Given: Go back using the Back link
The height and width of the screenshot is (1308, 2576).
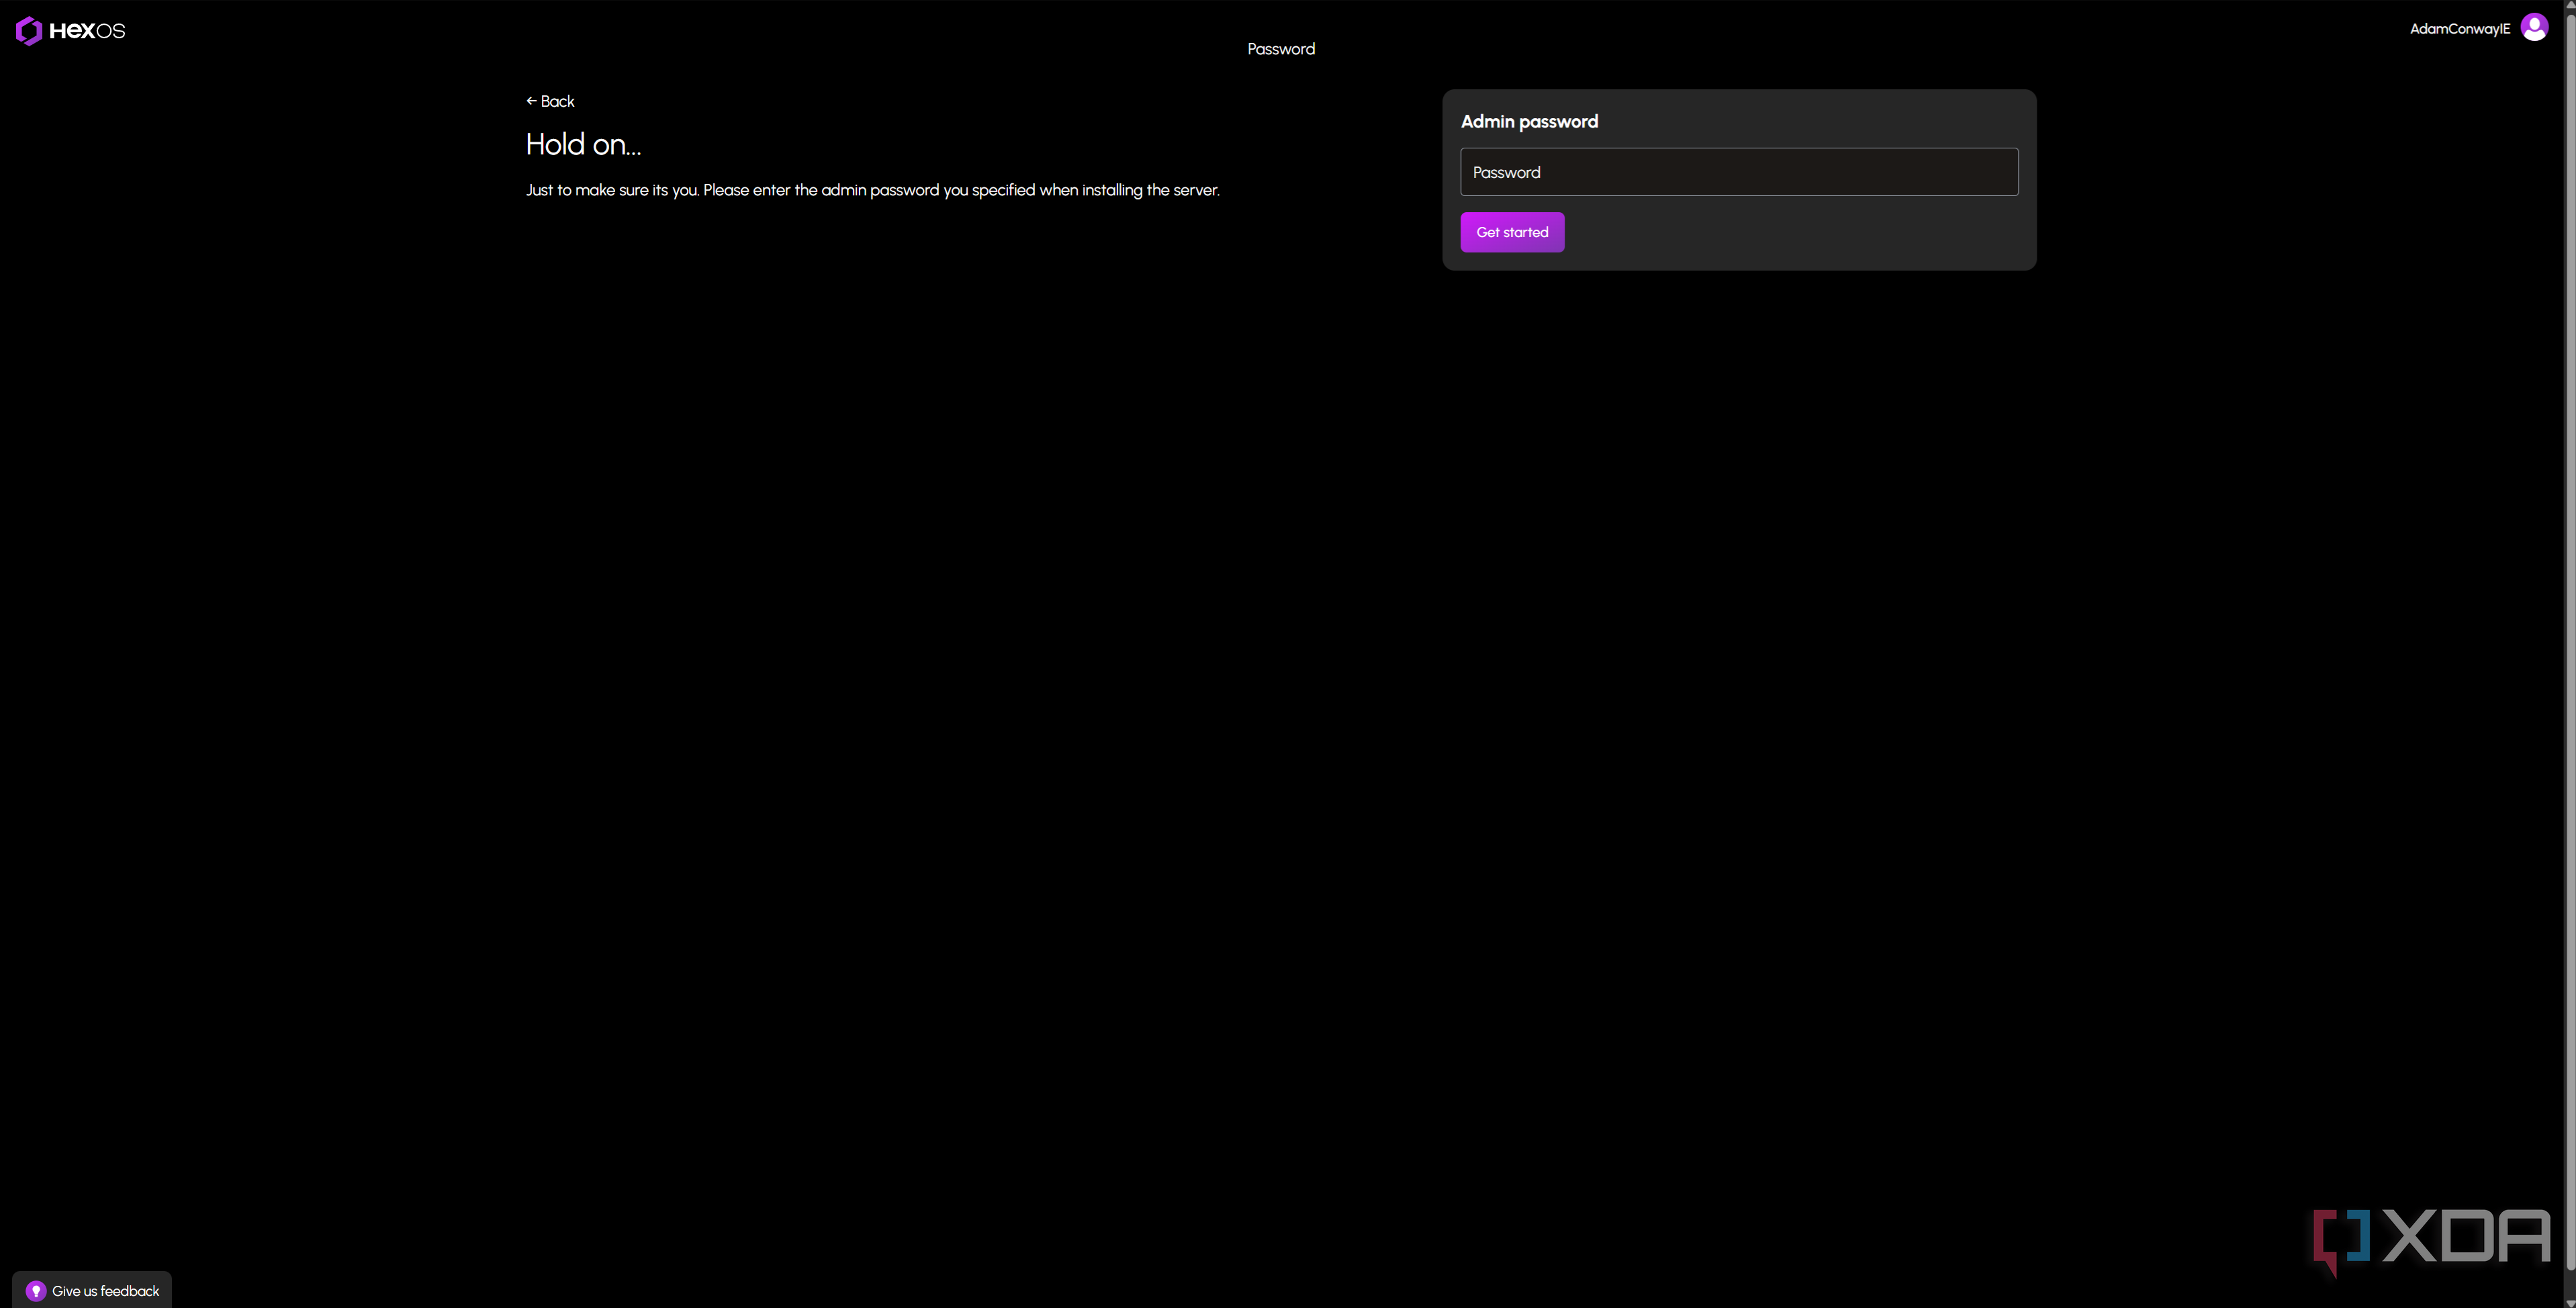Looking at the screenshot, I should tap(550, 101).
